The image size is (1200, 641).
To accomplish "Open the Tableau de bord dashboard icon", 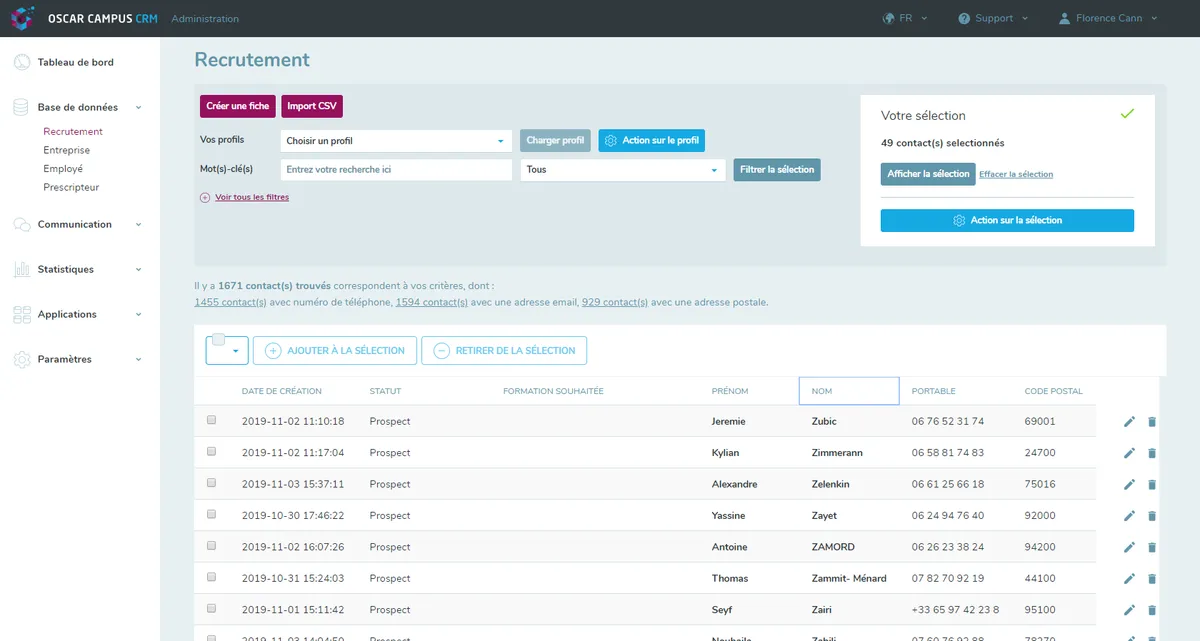I will 22,62.
